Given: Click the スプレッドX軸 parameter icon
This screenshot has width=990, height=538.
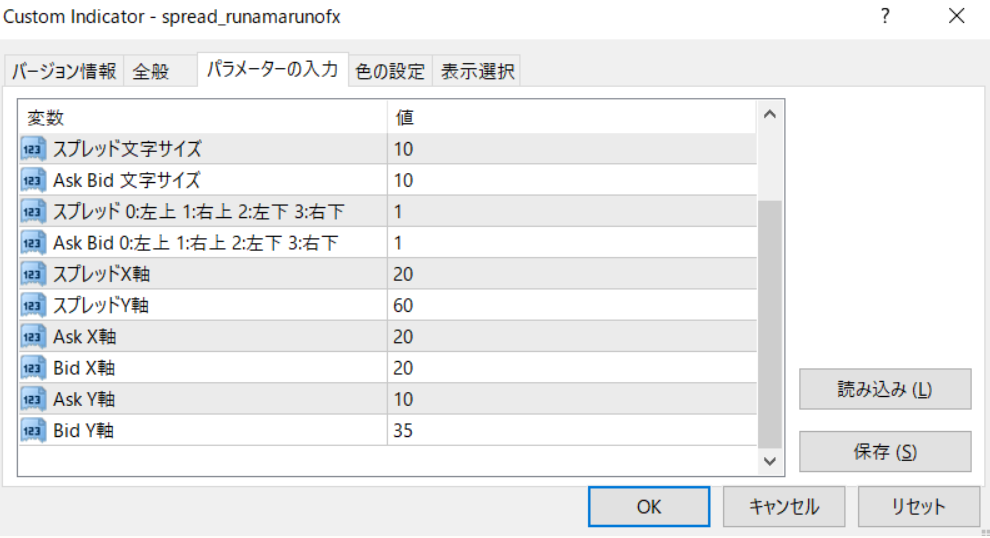Looking at the screenshot, I should point(34,274).
